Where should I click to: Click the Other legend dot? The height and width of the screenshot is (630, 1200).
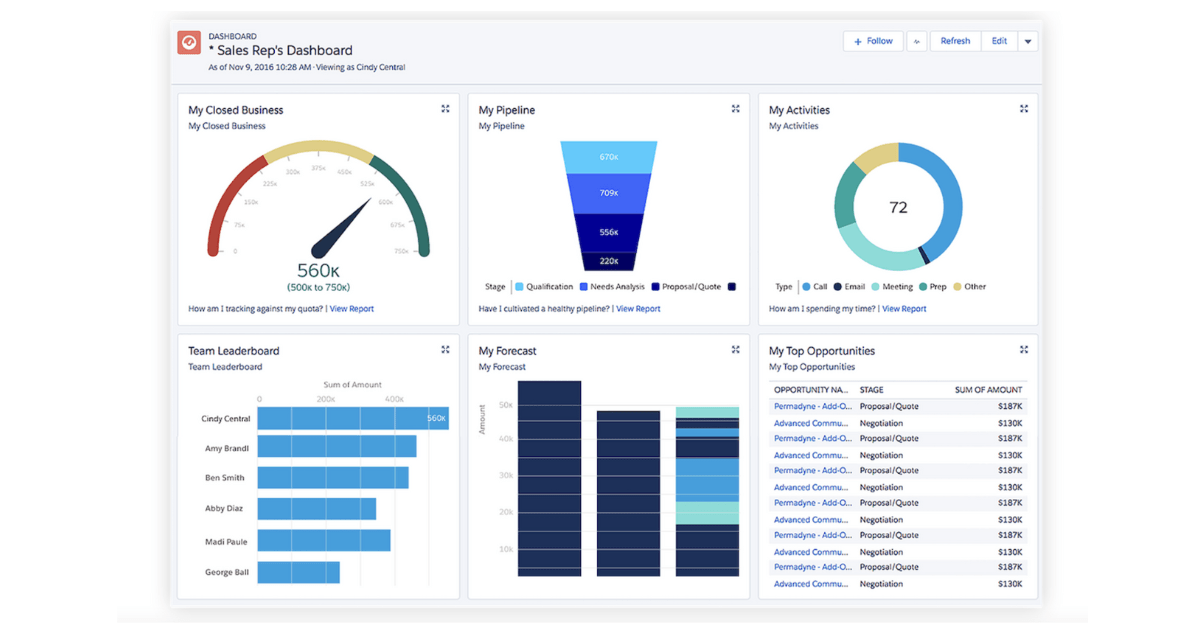(x=957, y=287)
